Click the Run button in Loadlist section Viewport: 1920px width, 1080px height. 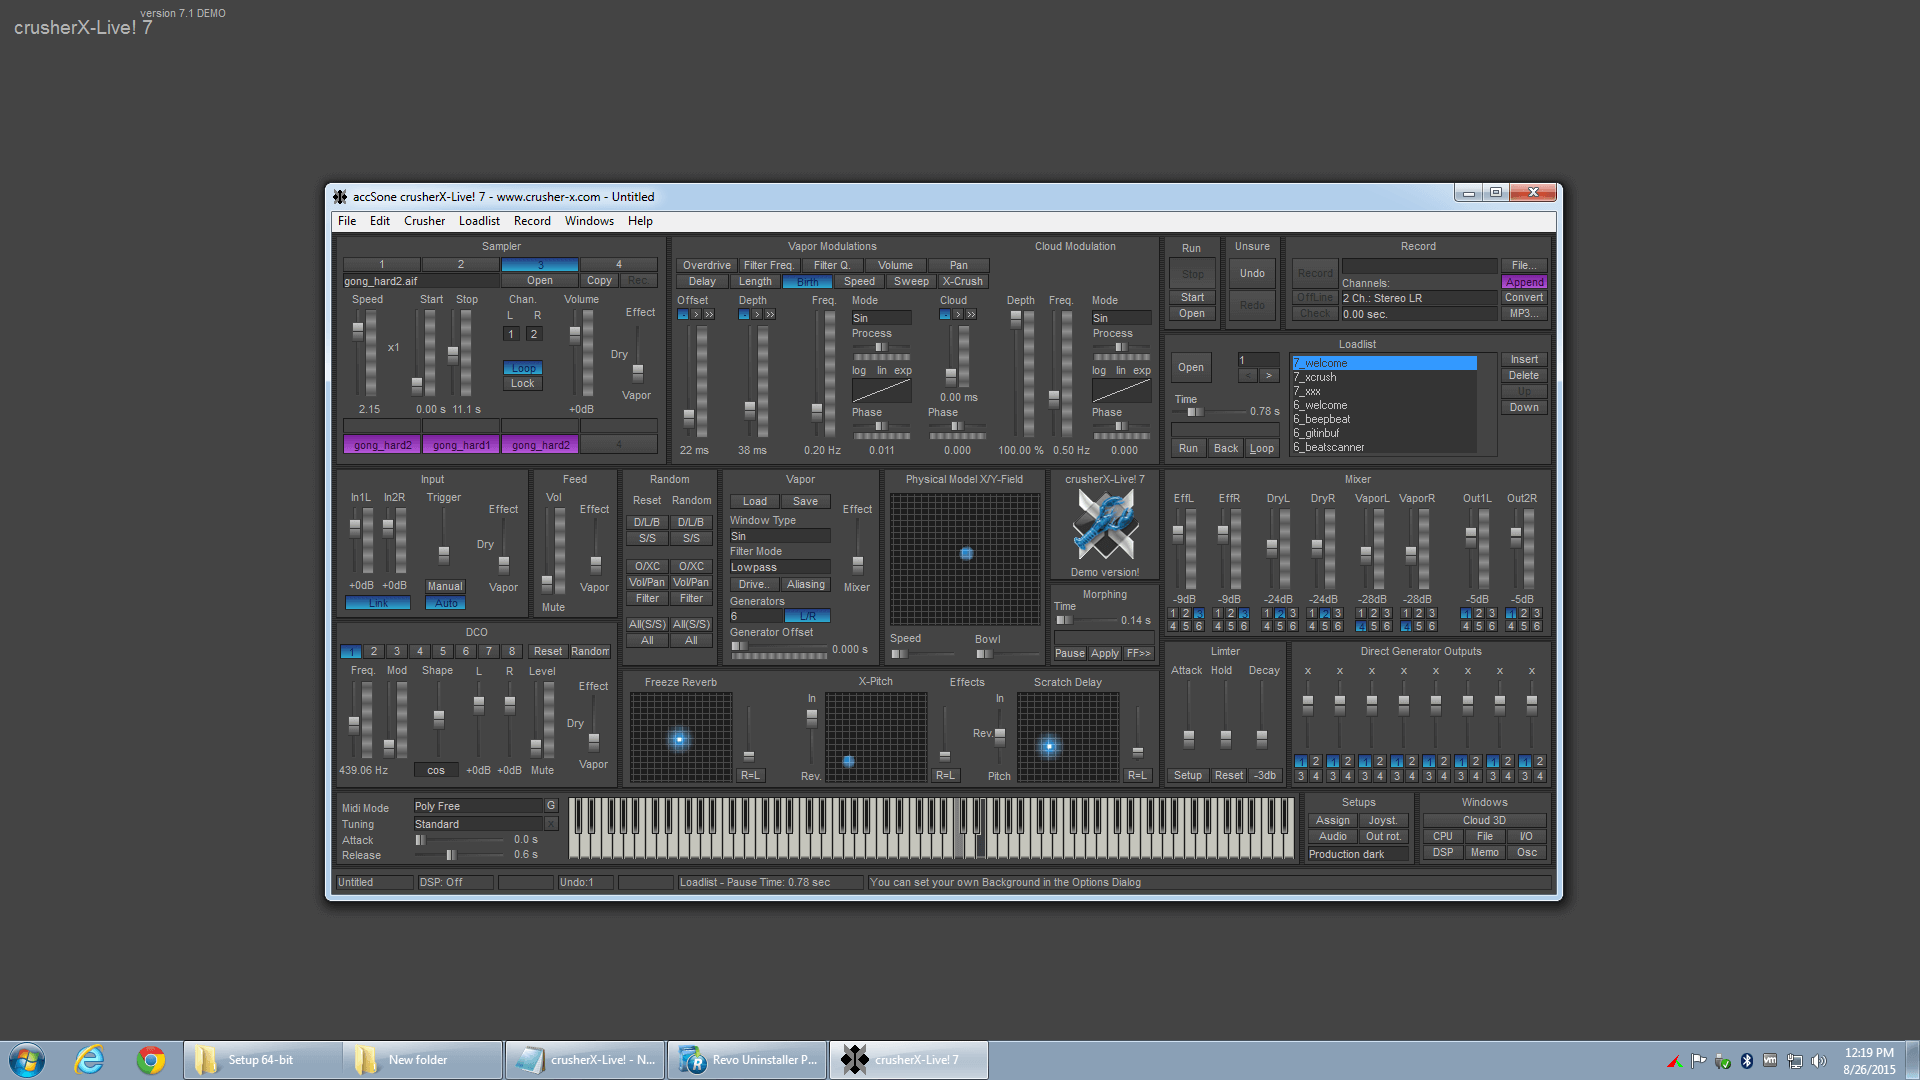pyautogui.click(x=1189, y=446)
